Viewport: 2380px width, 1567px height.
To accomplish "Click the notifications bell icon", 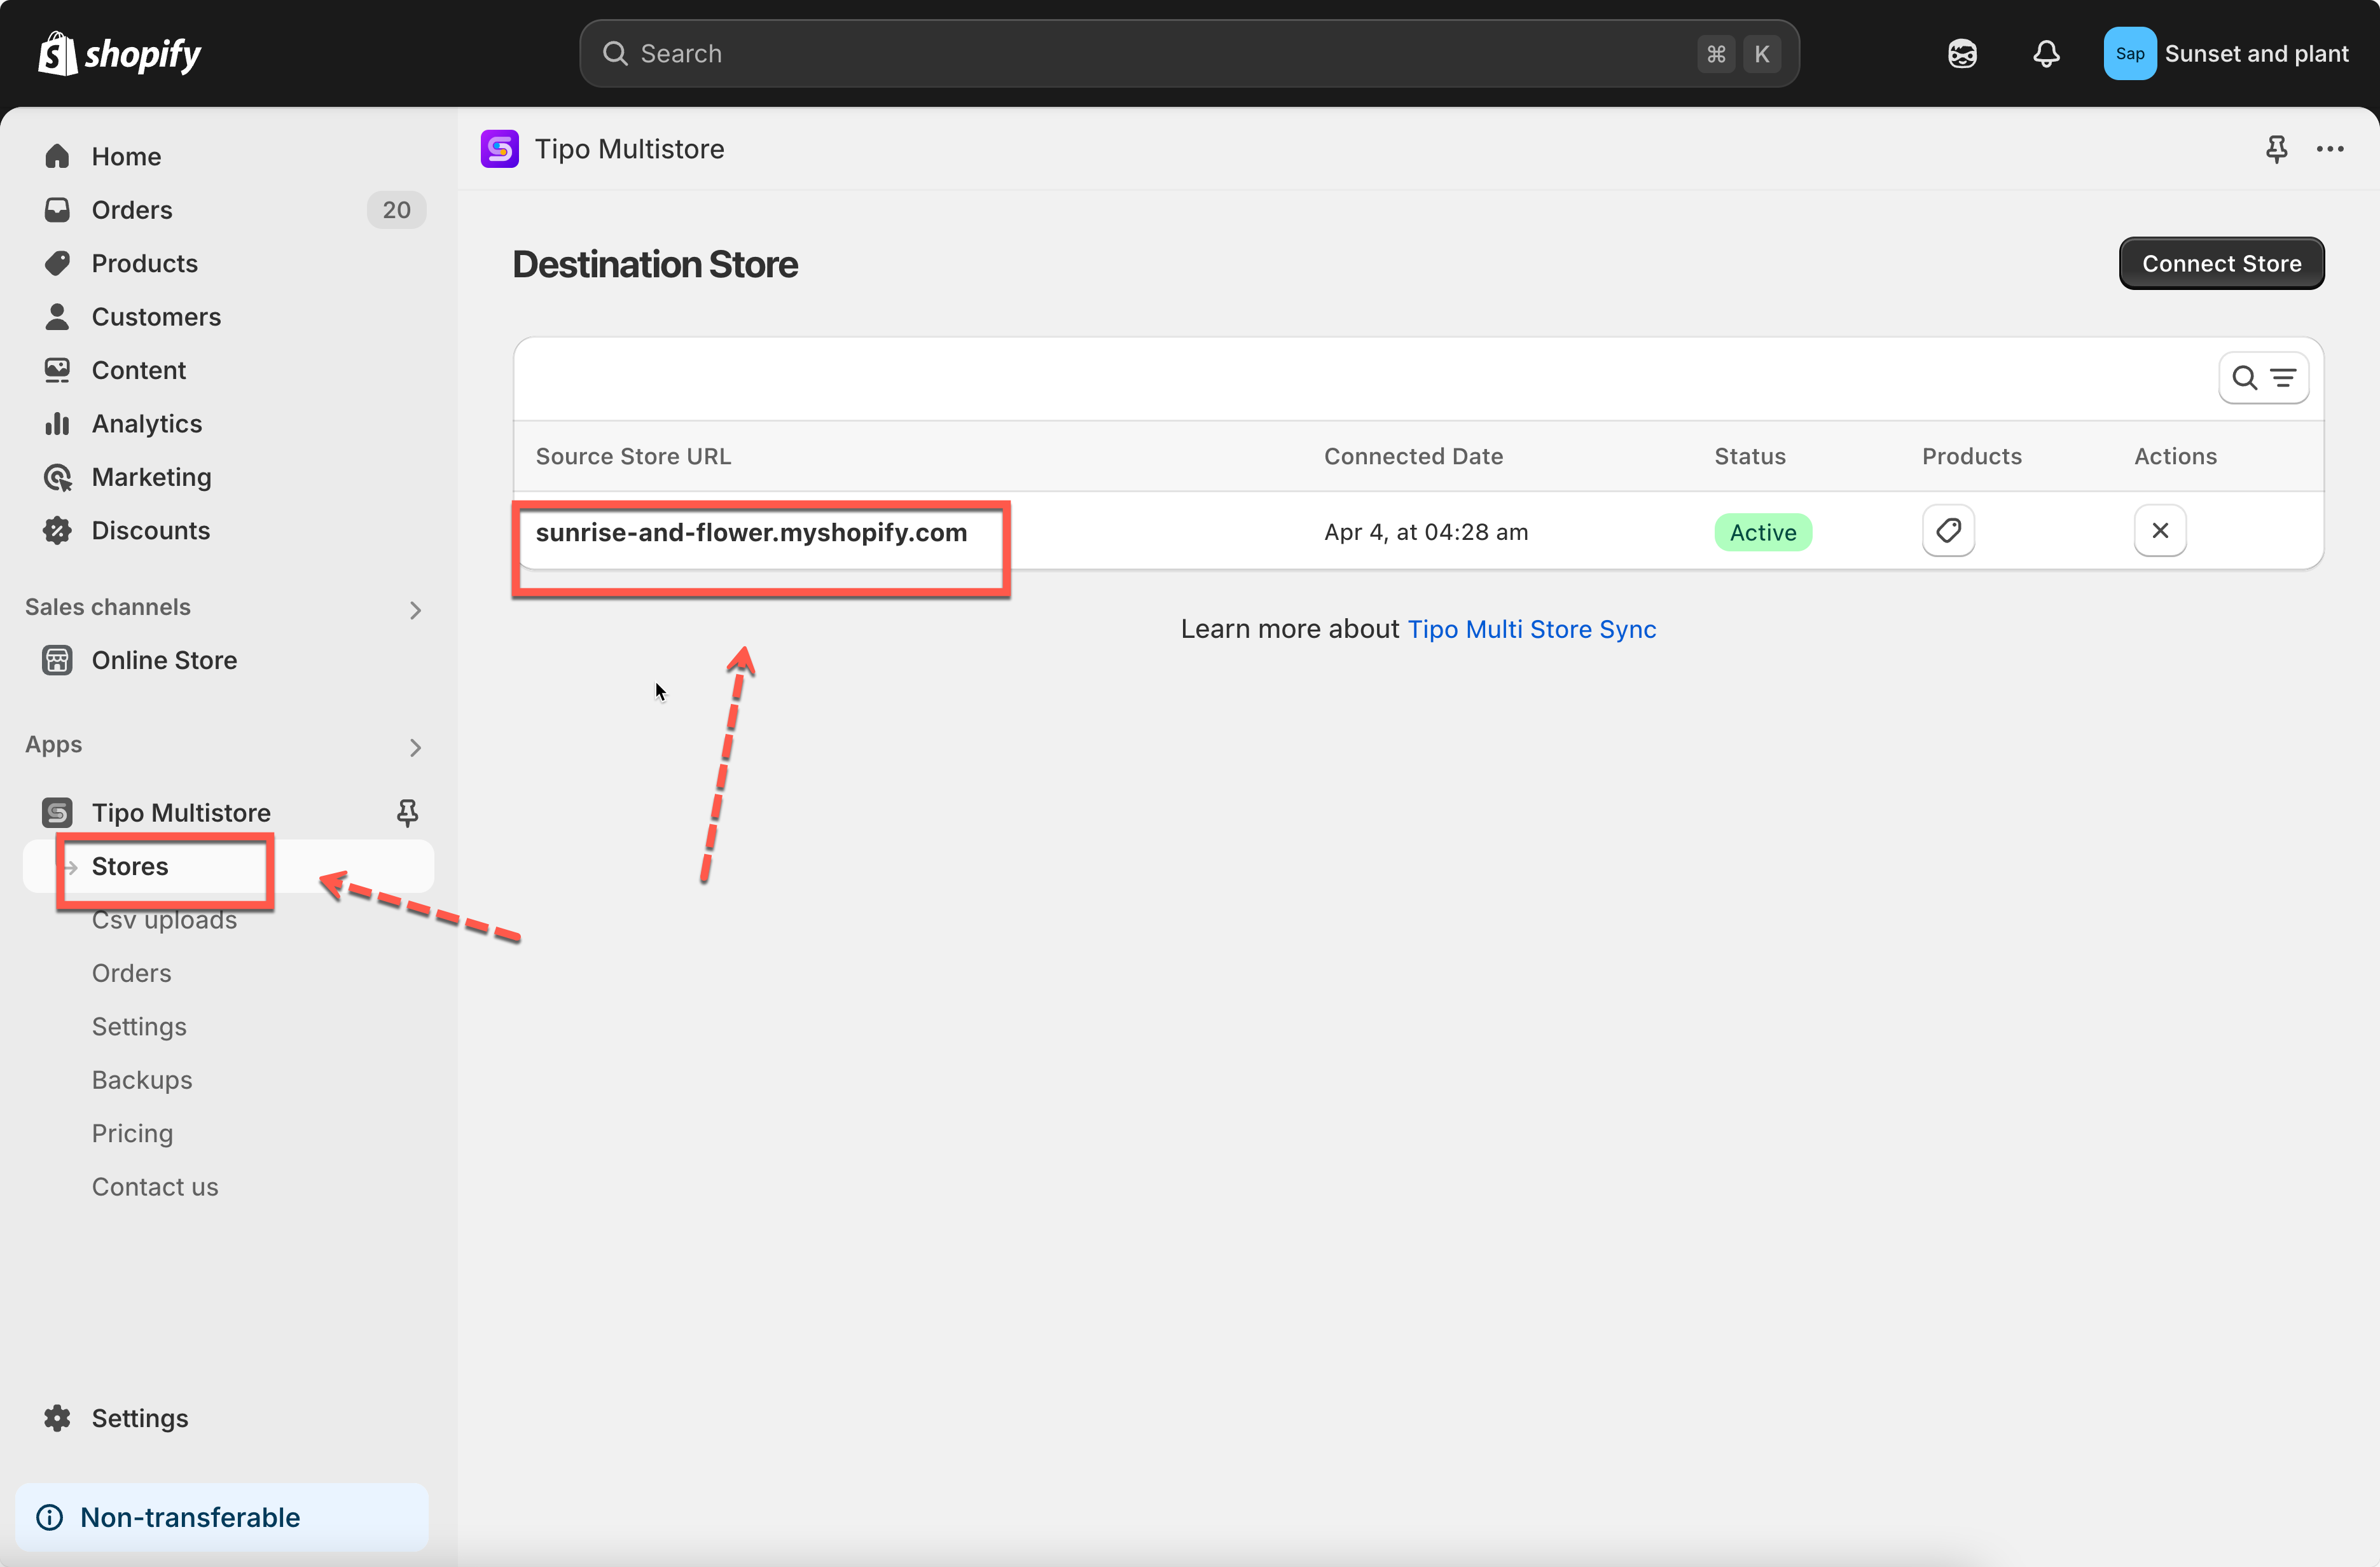I will [x=2045, y=53].
